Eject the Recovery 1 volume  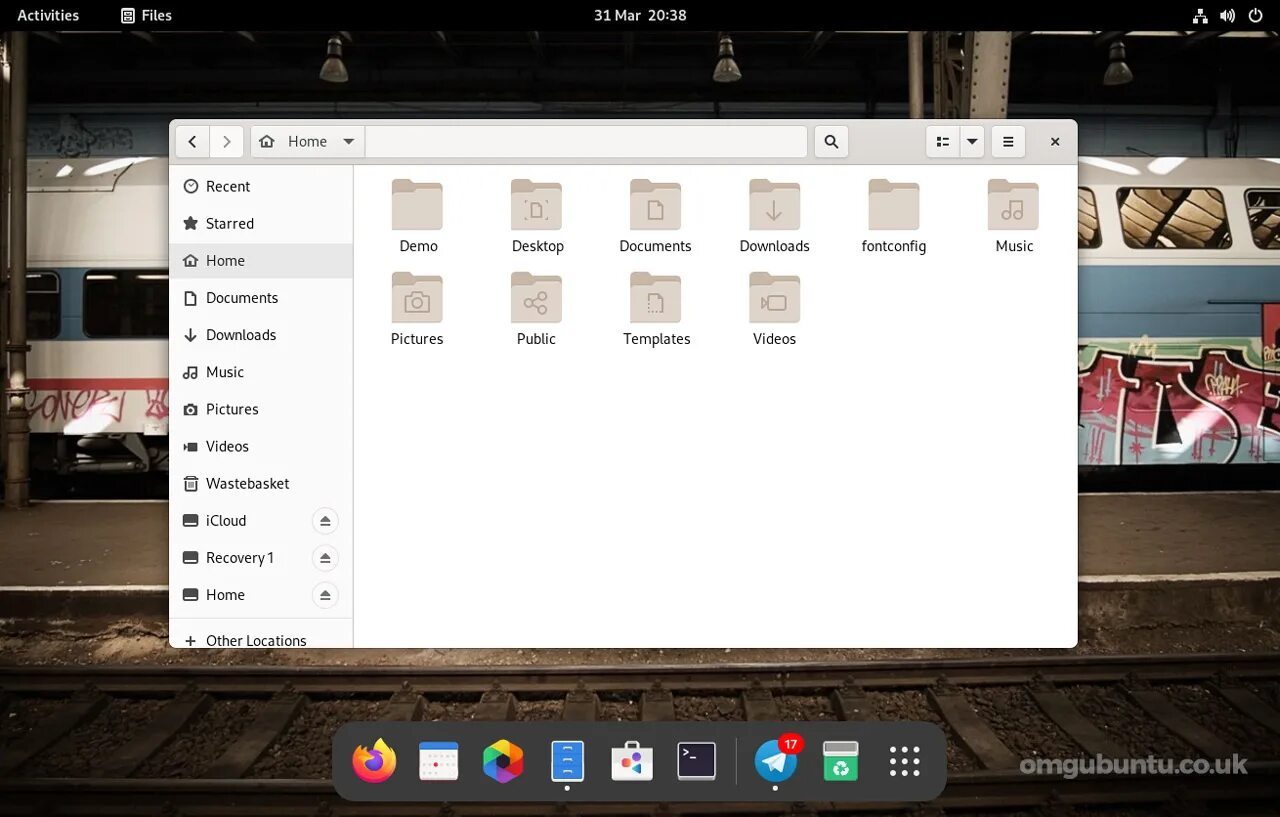click(x=324, y=558)
